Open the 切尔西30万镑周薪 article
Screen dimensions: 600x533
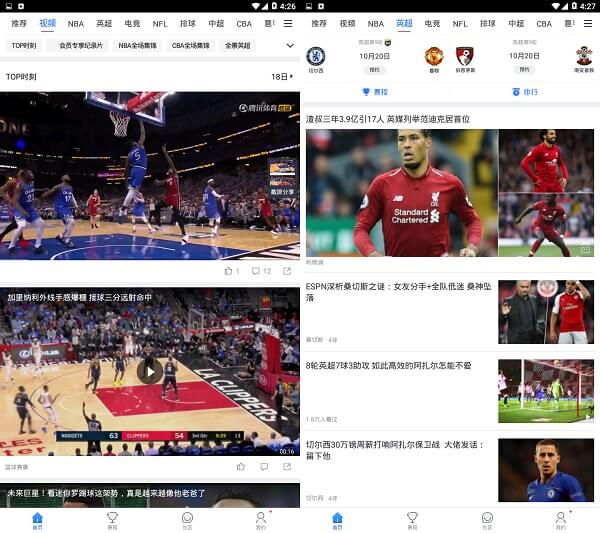pos(395,450)
